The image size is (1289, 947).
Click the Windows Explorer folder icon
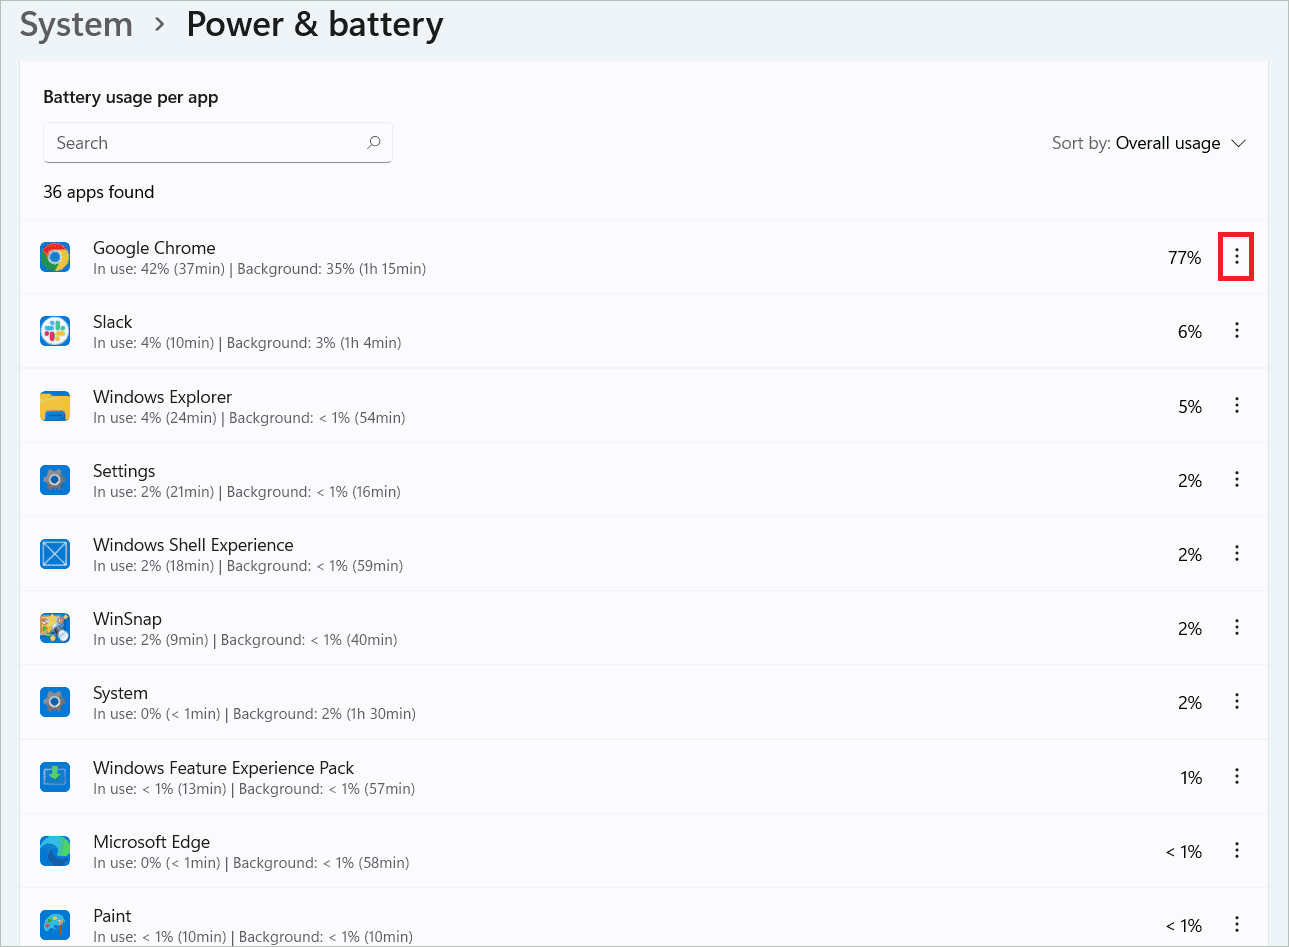point(55,406)
